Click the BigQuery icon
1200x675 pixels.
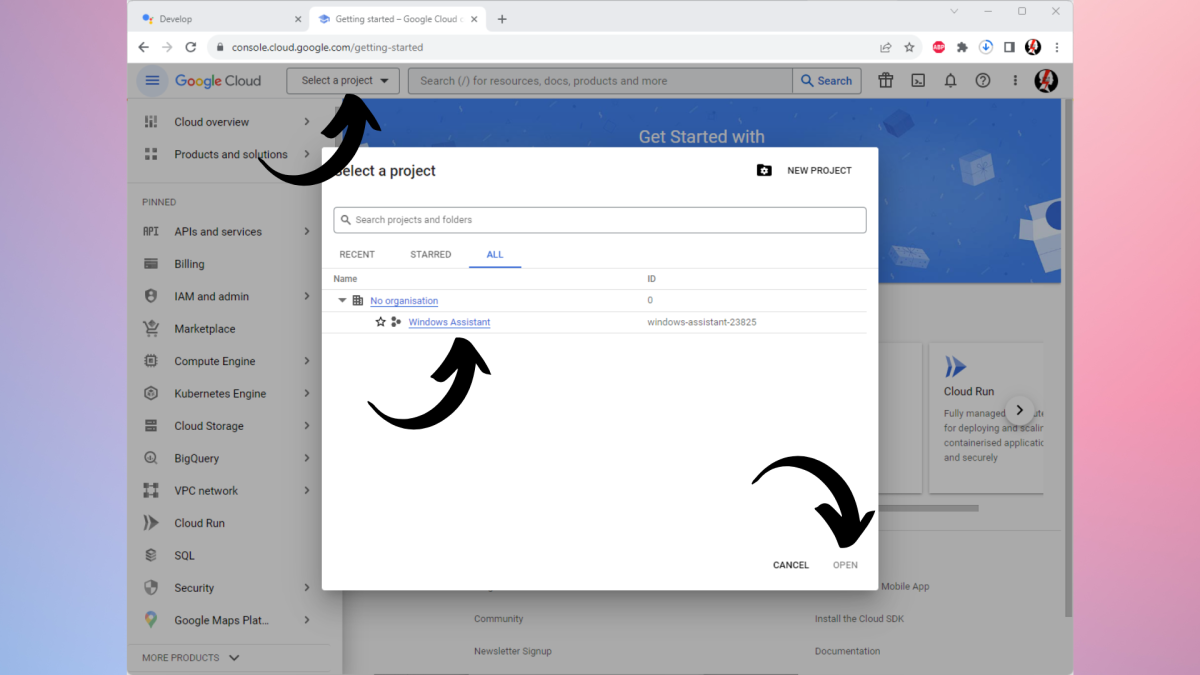pos(151,458)
